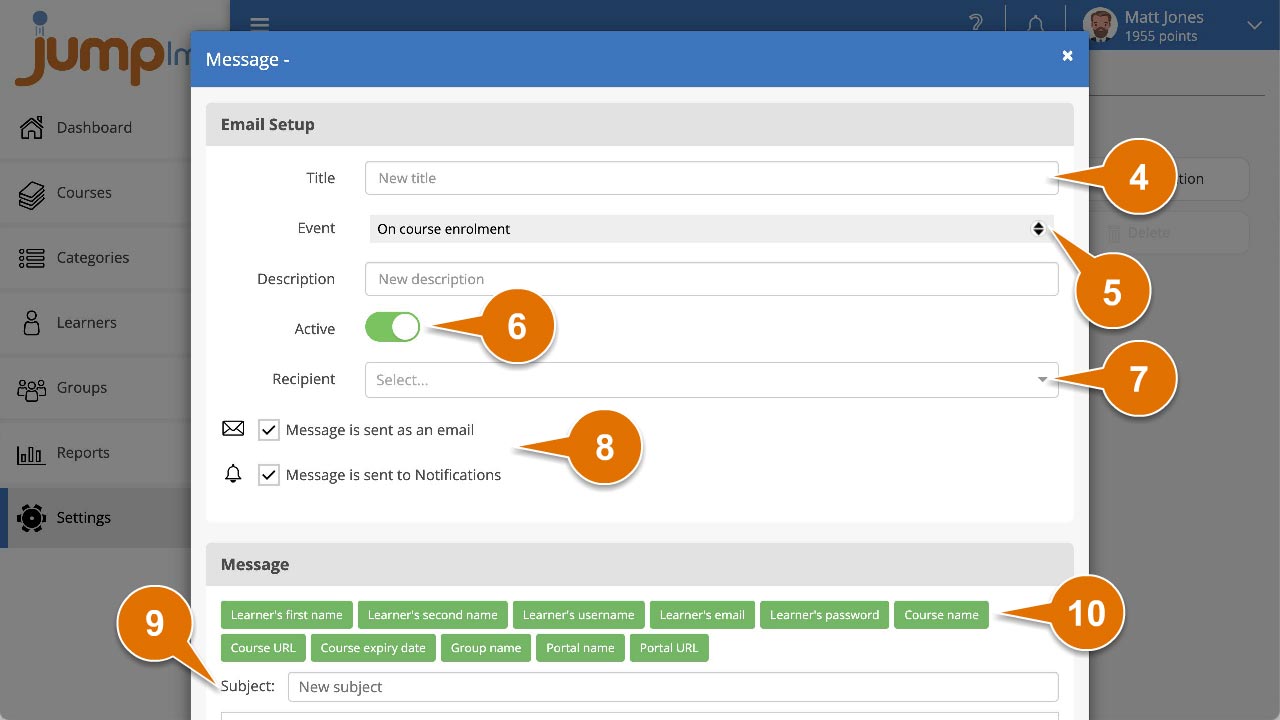Screen dimensions: 1280x720
Task: Click the Recipient dropdown arrow
Action: [x=1042, y=380]
